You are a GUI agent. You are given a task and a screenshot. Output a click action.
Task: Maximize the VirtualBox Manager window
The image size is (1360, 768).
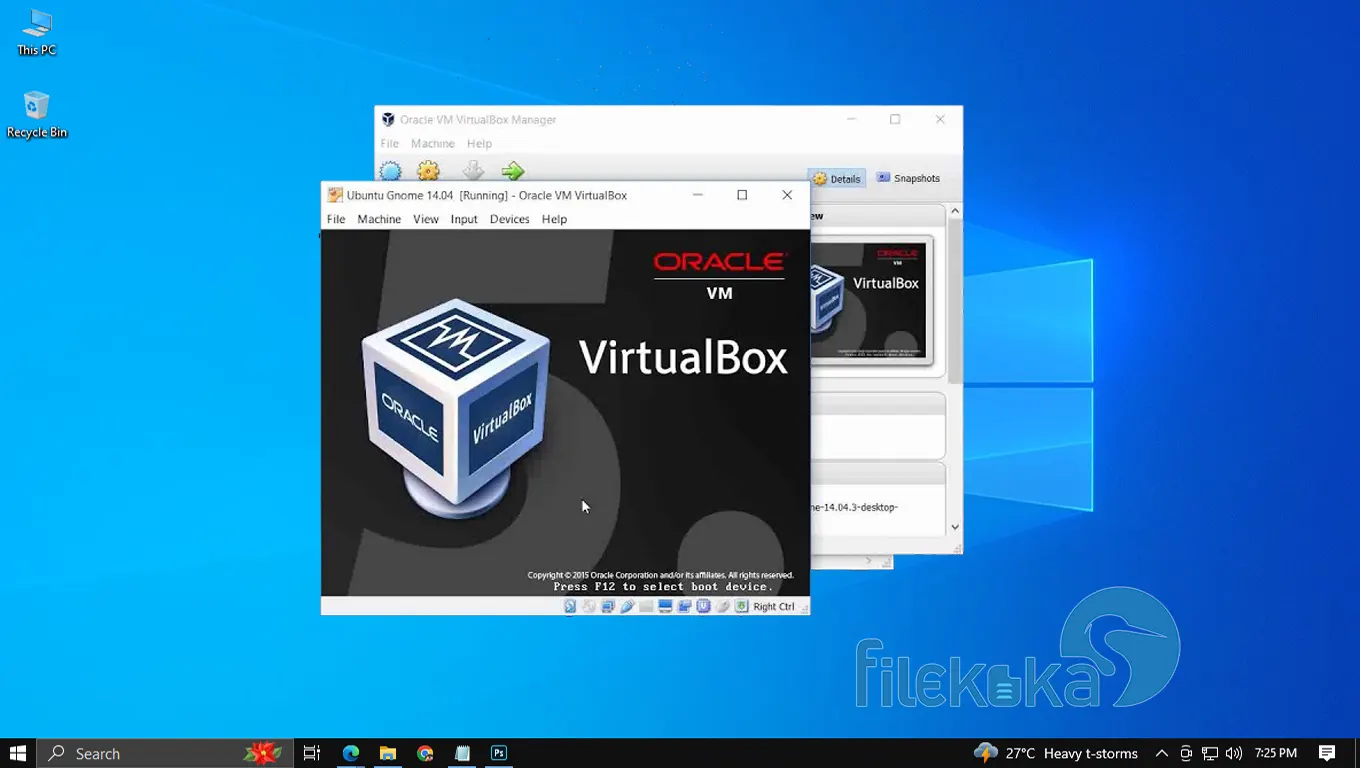pos(895,119)
